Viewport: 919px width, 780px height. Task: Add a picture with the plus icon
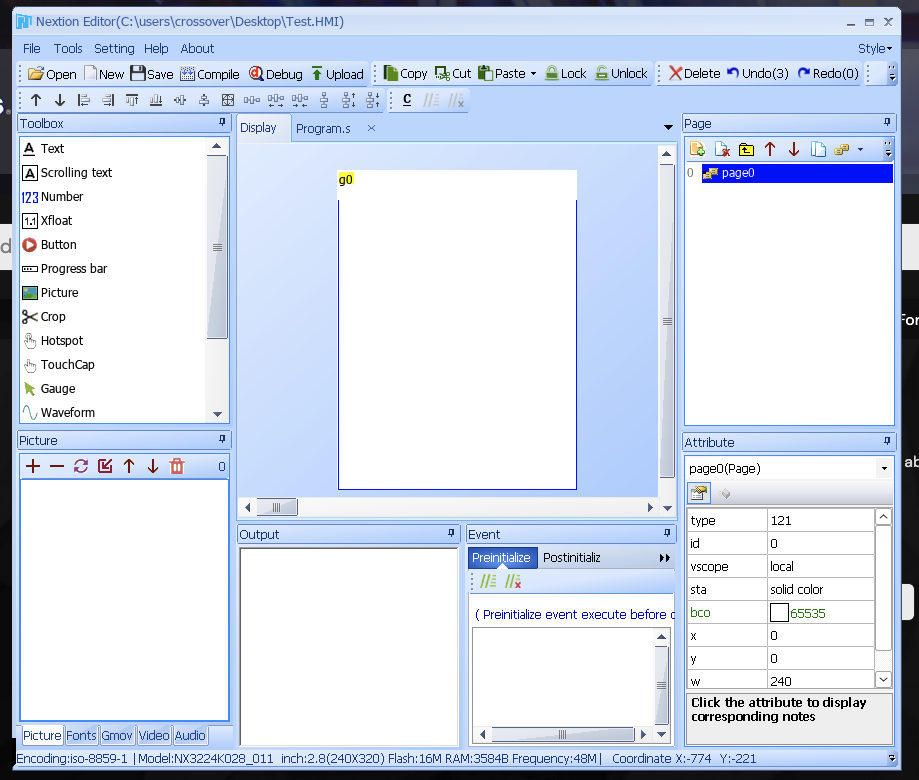33,466
